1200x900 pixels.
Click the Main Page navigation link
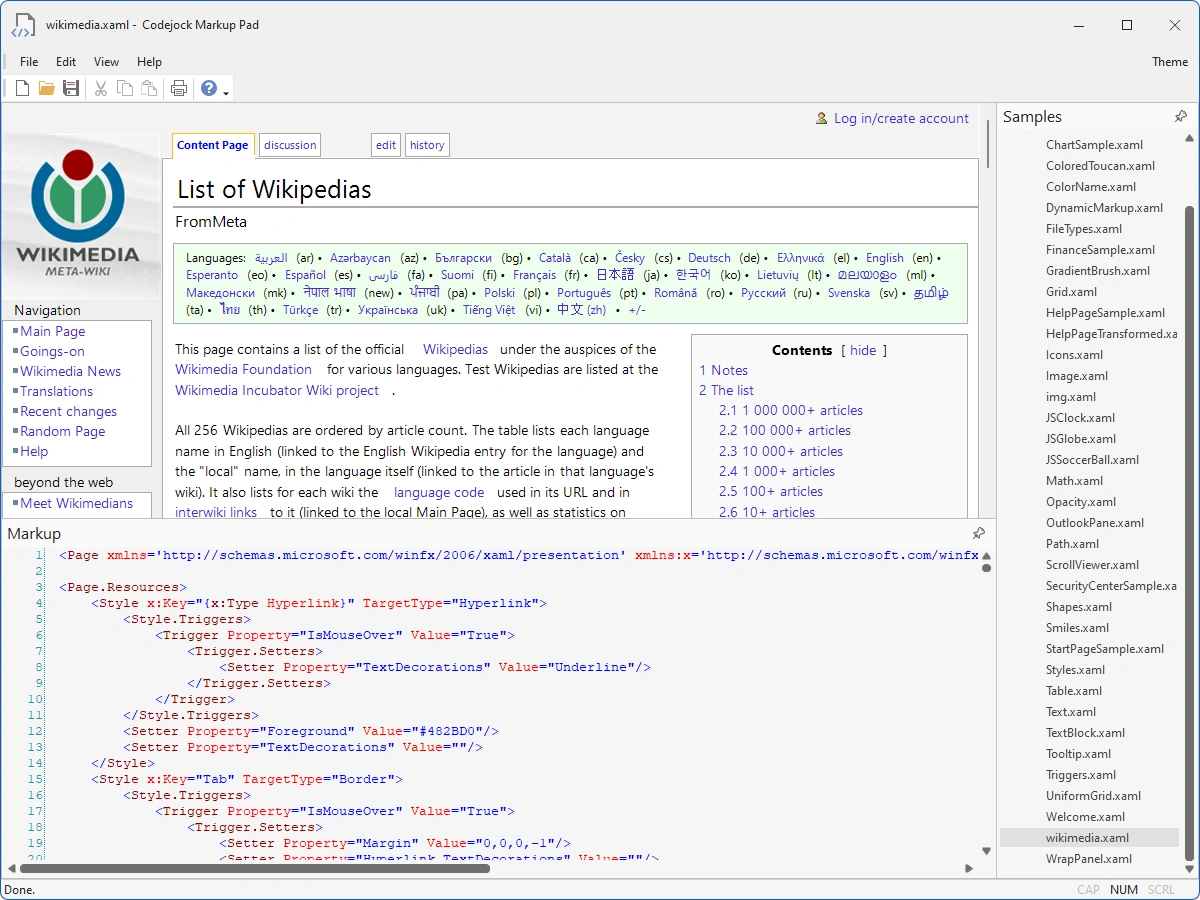click(53, 331)
